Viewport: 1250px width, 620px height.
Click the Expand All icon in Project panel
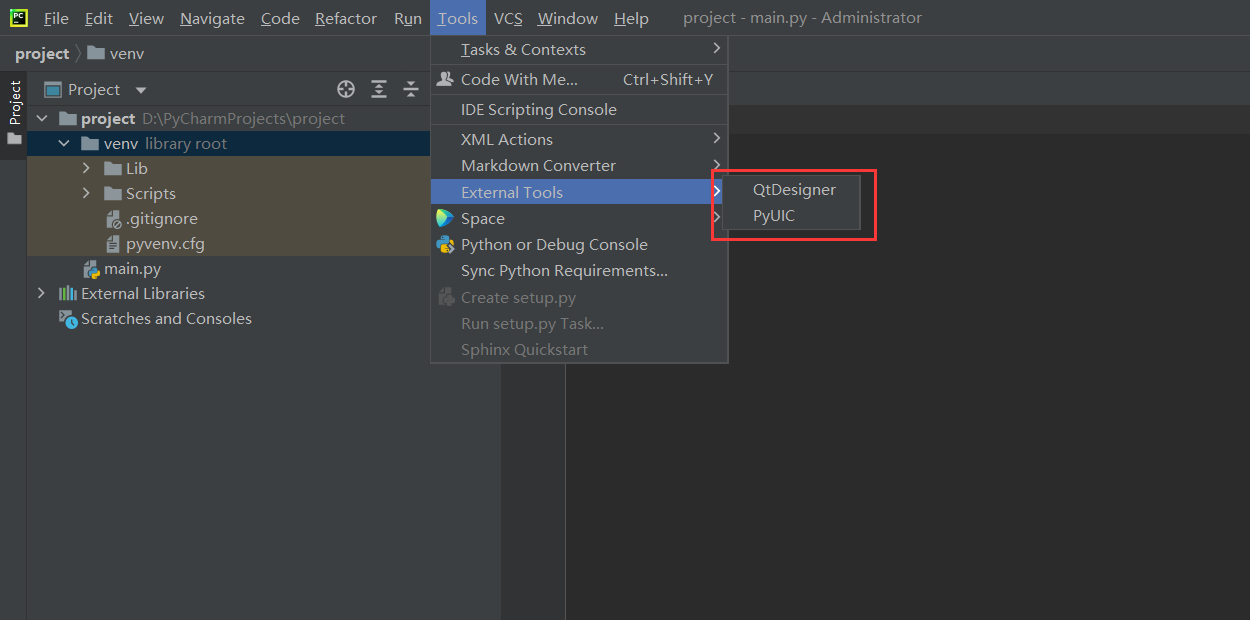coord(379,89)
